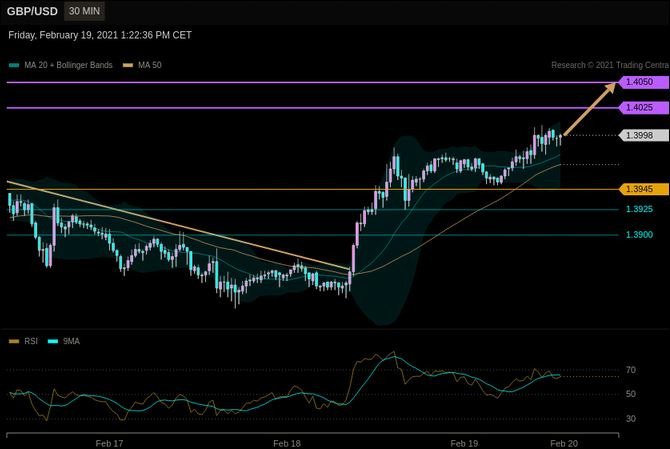Select the 1.4050 resistance price tag
670x449 pixels.
[x=644, y=82]
